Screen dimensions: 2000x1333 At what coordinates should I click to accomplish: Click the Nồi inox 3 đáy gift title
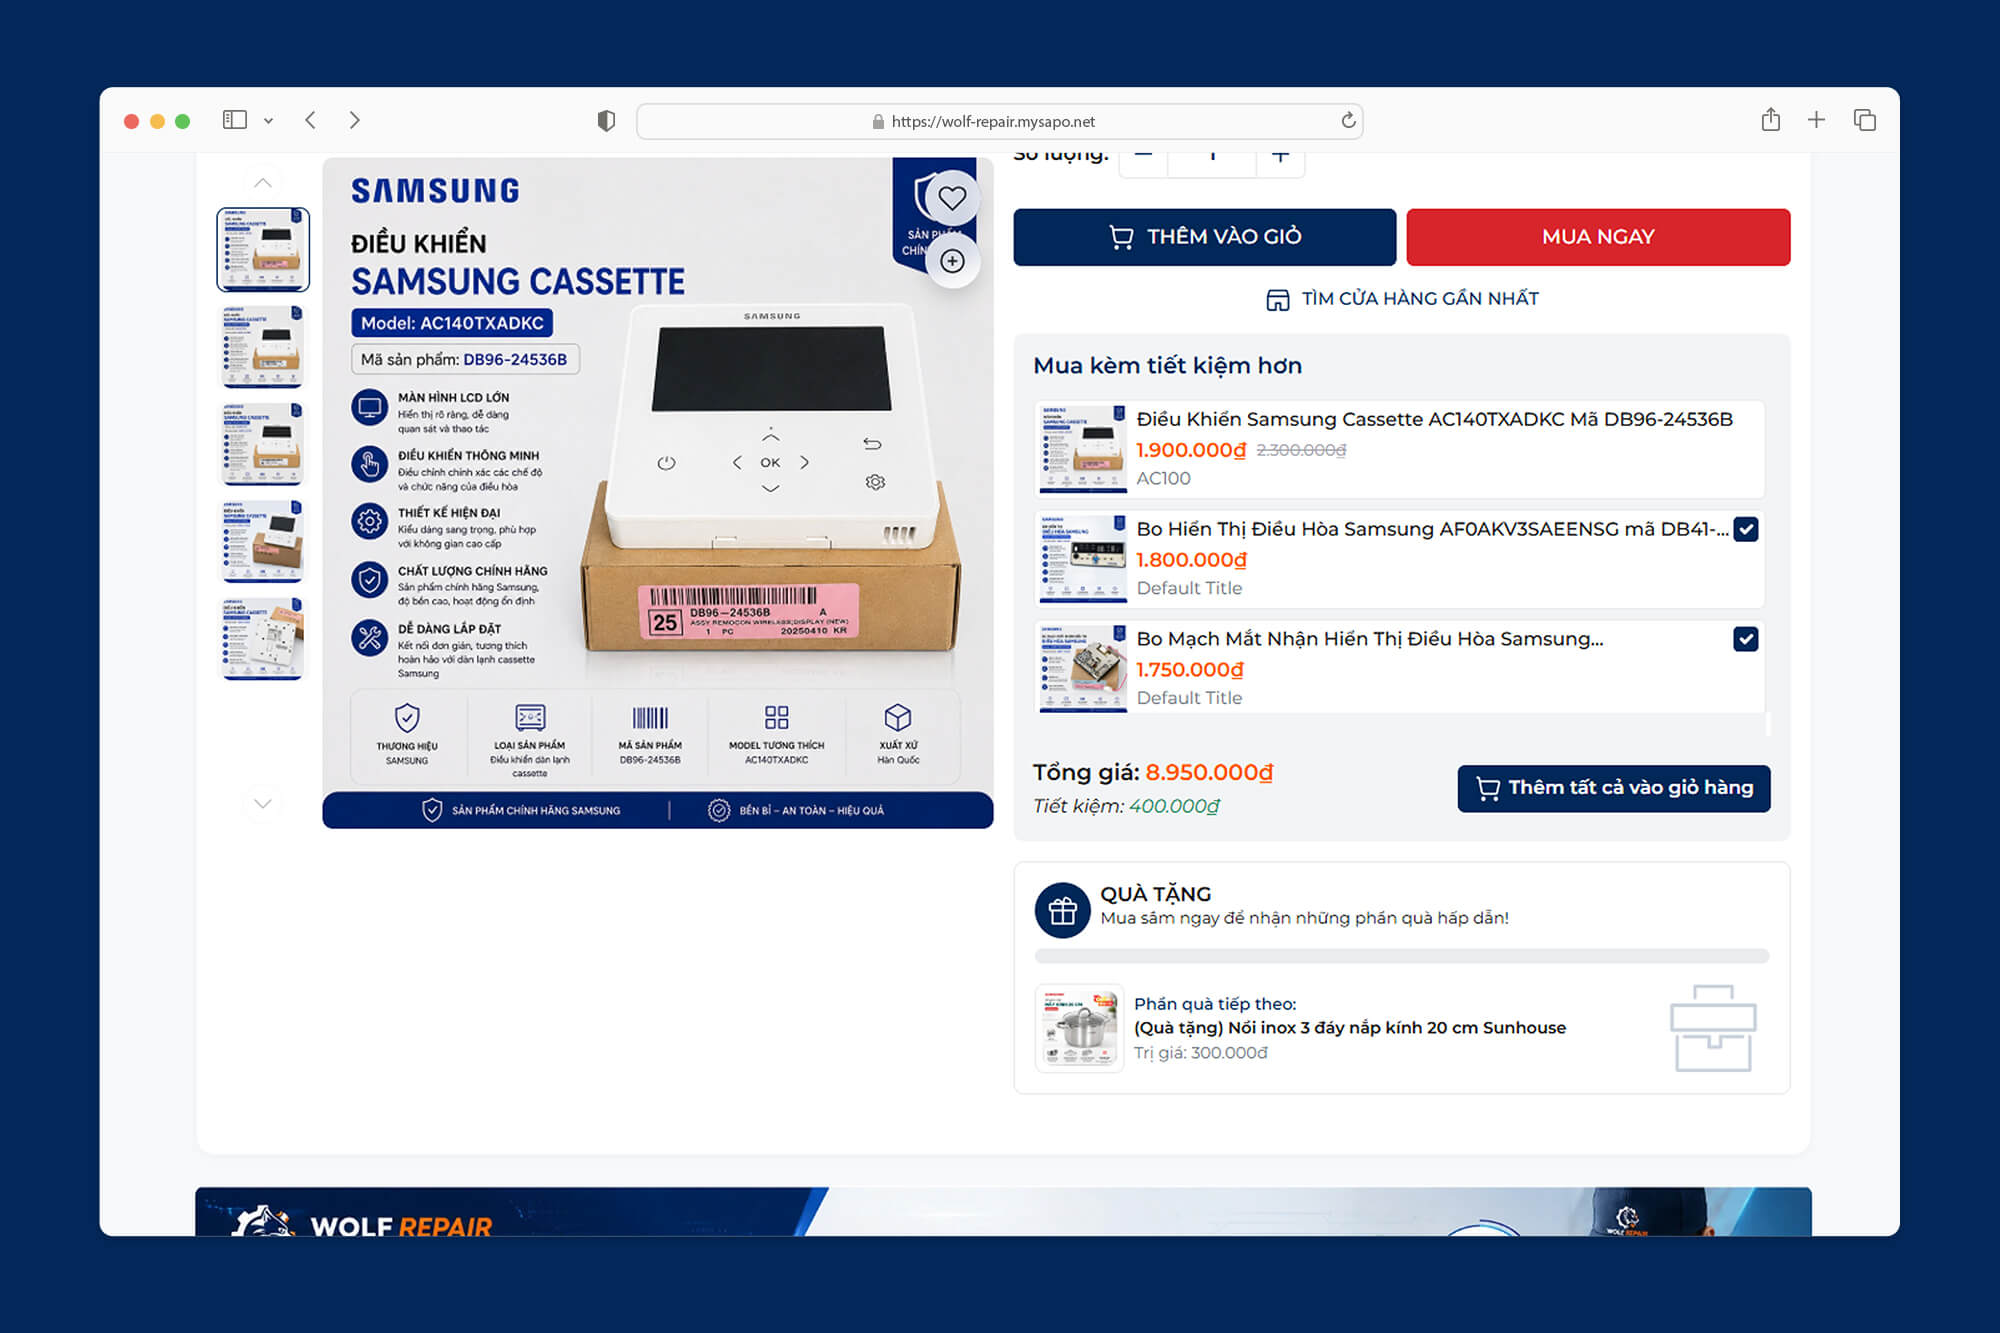(1350, 1028)
